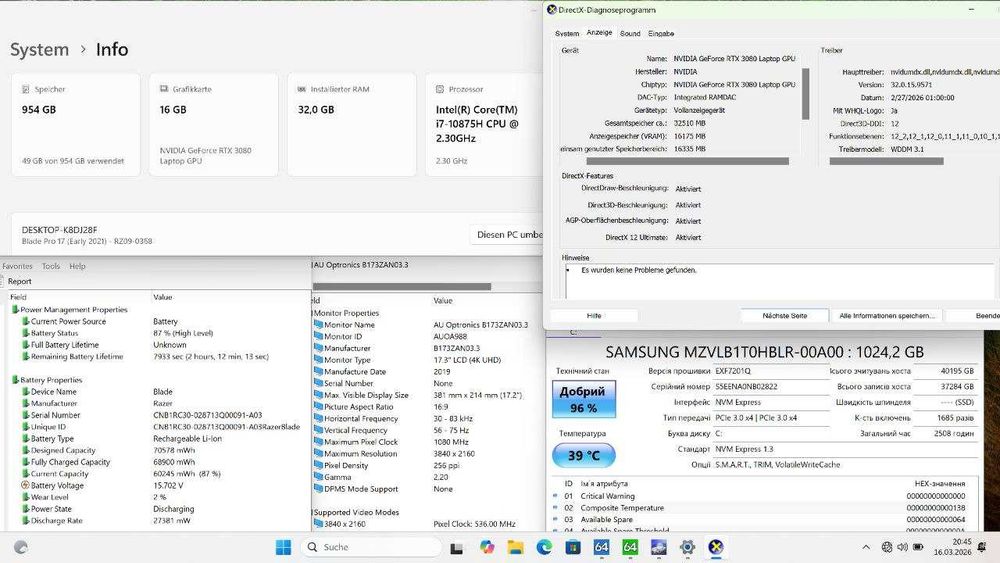The image size is (1000, 563).
Task: Click the 20:45 clock and date
Action: (x=953, y=546)
